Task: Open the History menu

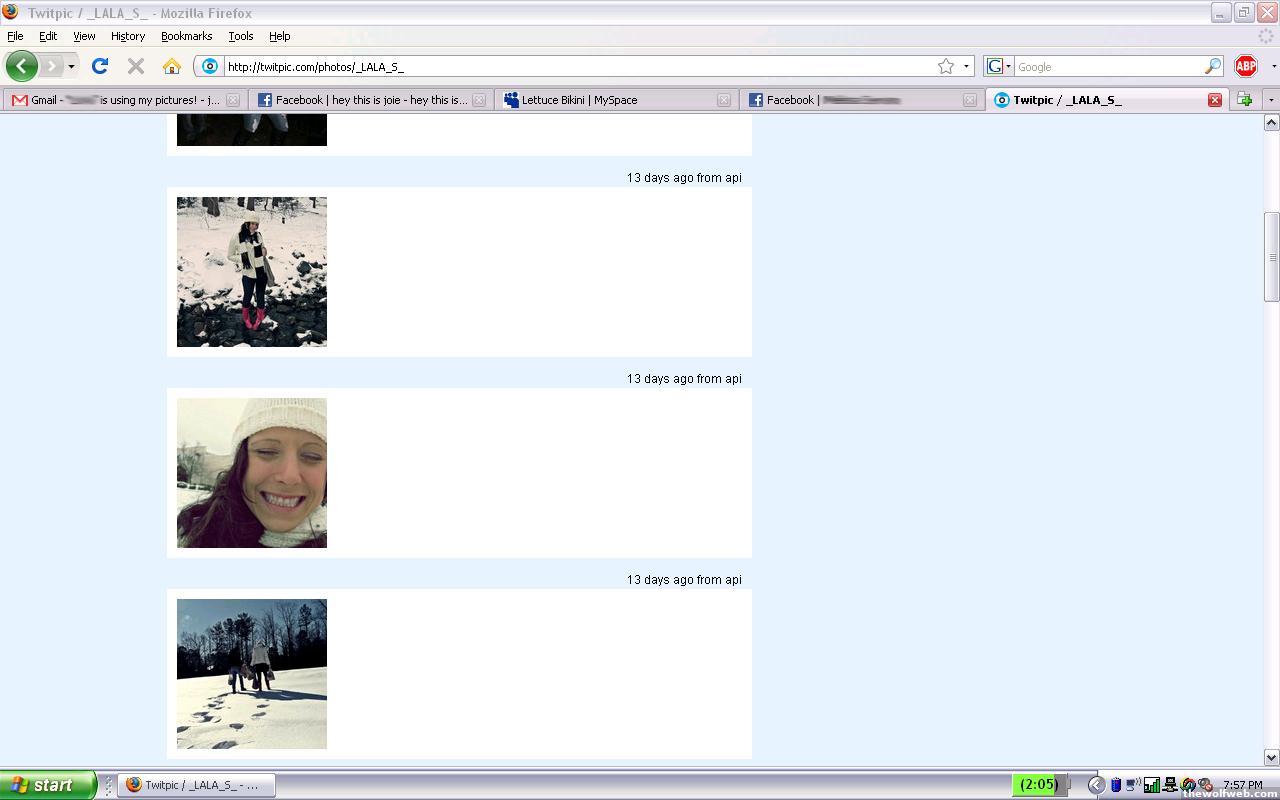Action: pyautogui.click(x=128, y=36)
